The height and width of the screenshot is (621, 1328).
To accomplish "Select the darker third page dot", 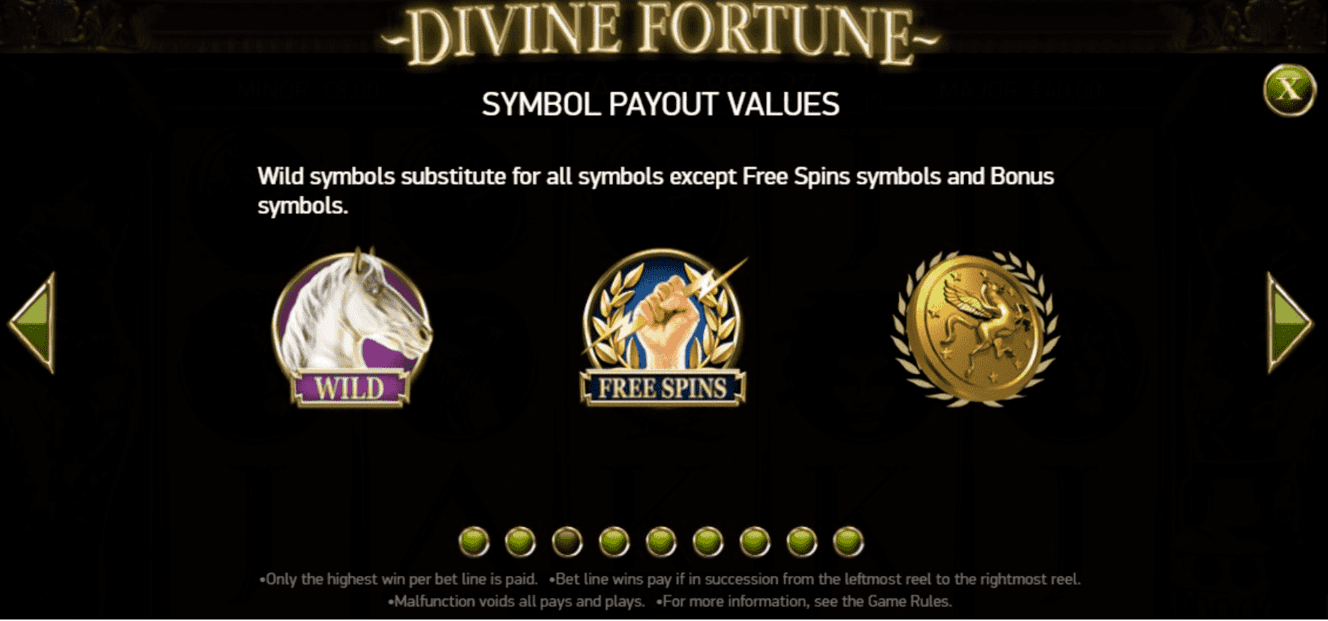I will pyautogui.click(x=567, y=542).
